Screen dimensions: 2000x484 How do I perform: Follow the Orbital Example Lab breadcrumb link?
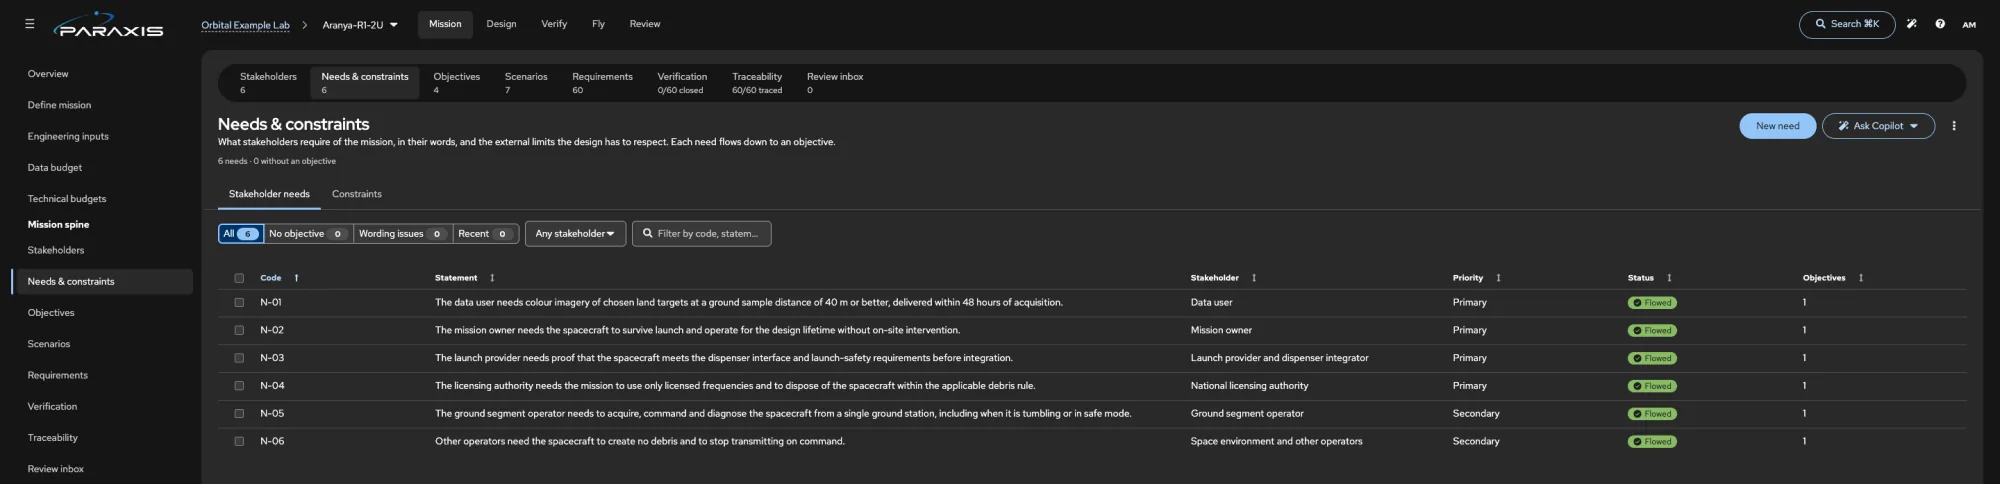[x=245, y=25]
